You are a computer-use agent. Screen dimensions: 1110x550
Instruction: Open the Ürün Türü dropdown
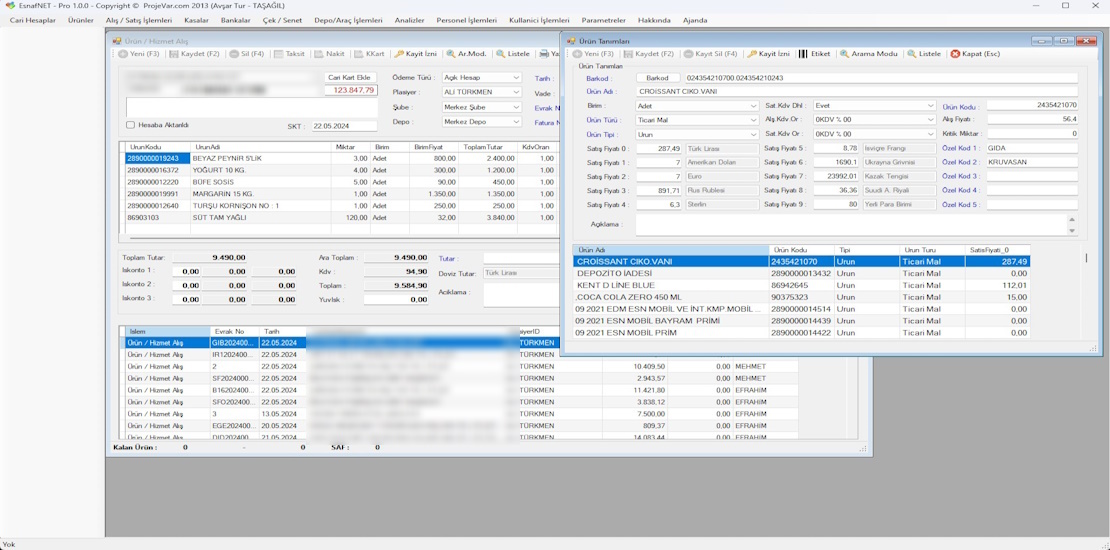tap(697, 120)
